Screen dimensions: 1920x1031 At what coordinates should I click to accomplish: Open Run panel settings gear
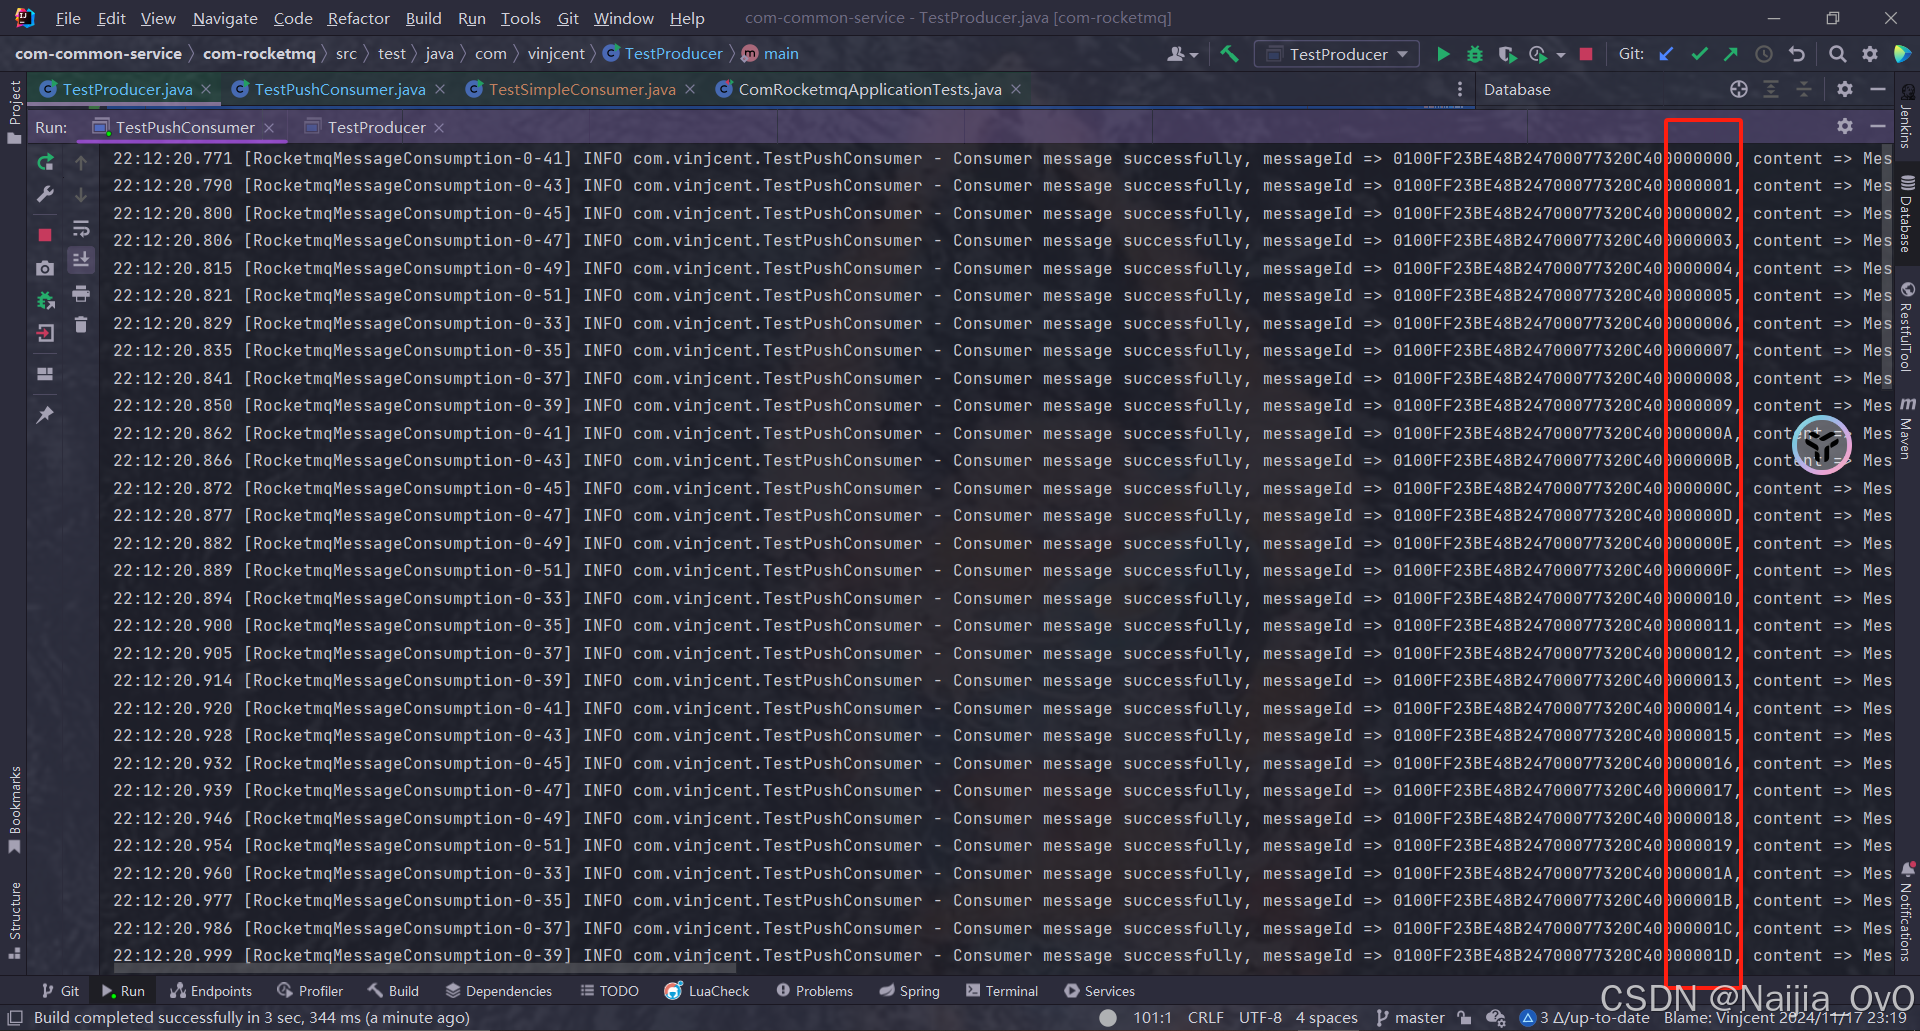[x=1845, y=126]
